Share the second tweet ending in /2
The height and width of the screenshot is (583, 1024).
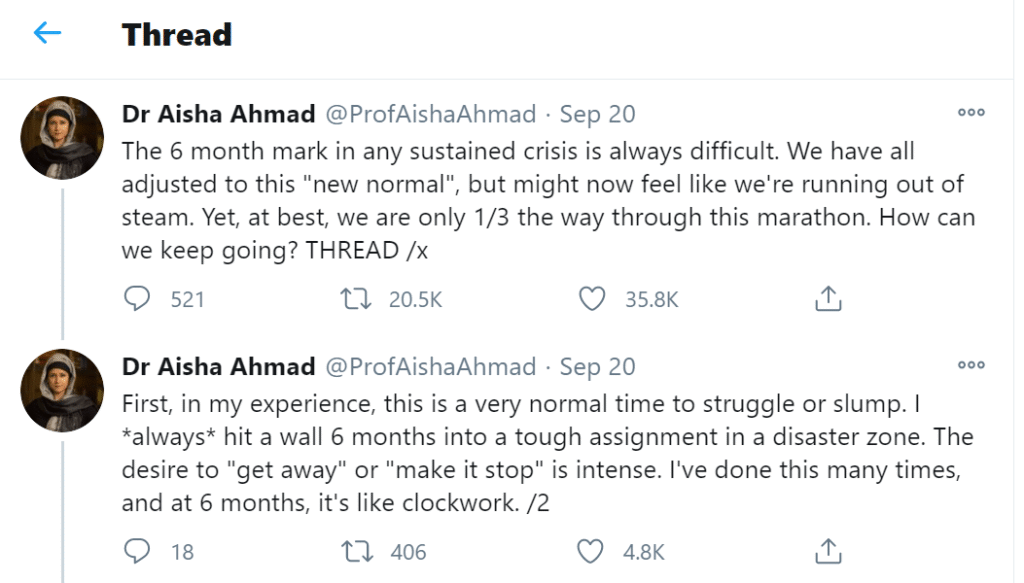tap(827, 551)
